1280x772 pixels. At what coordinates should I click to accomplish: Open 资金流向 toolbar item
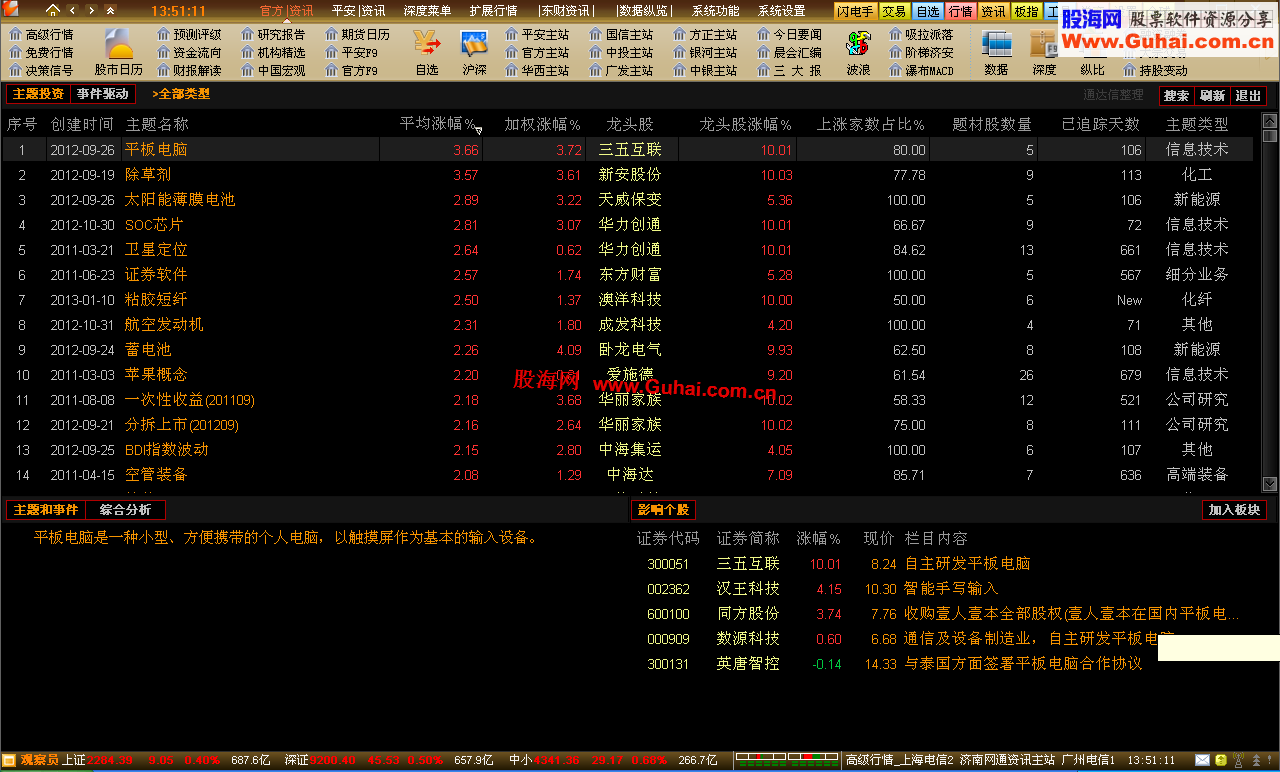coord(189,52)
